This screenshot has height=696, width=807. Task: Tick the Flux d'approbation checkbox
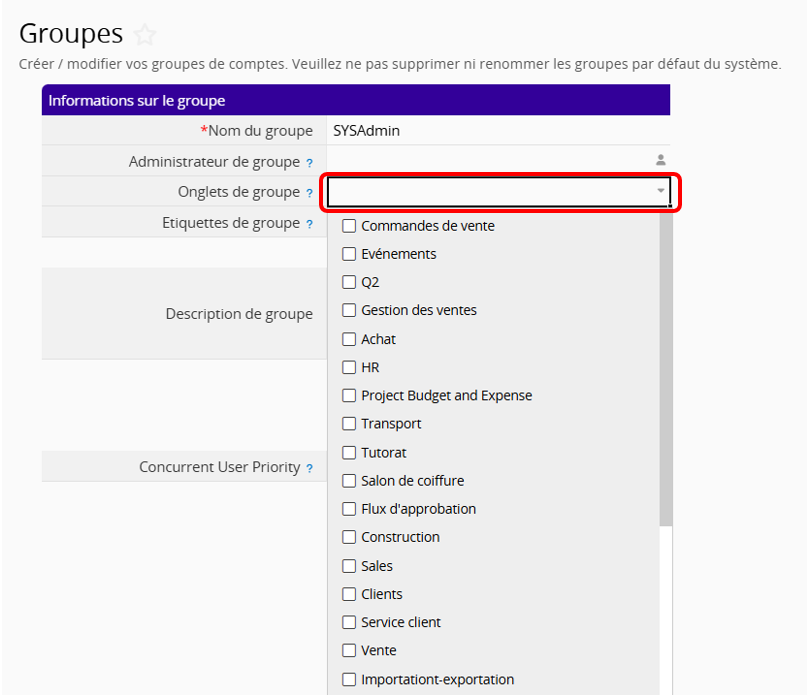tap(349, 509)
